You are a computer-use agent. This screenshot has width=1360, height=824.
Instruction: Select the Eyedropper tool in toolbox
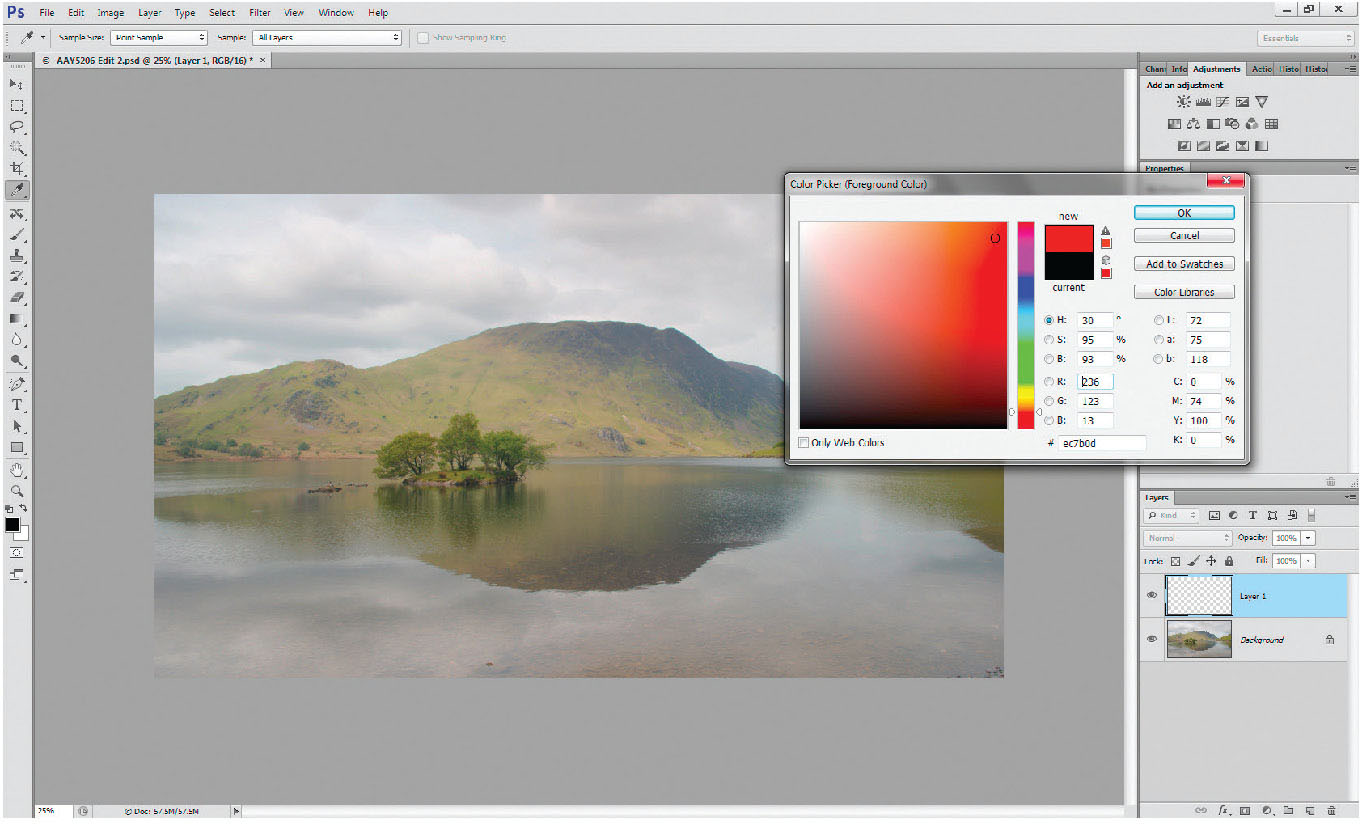coord(17,190)
